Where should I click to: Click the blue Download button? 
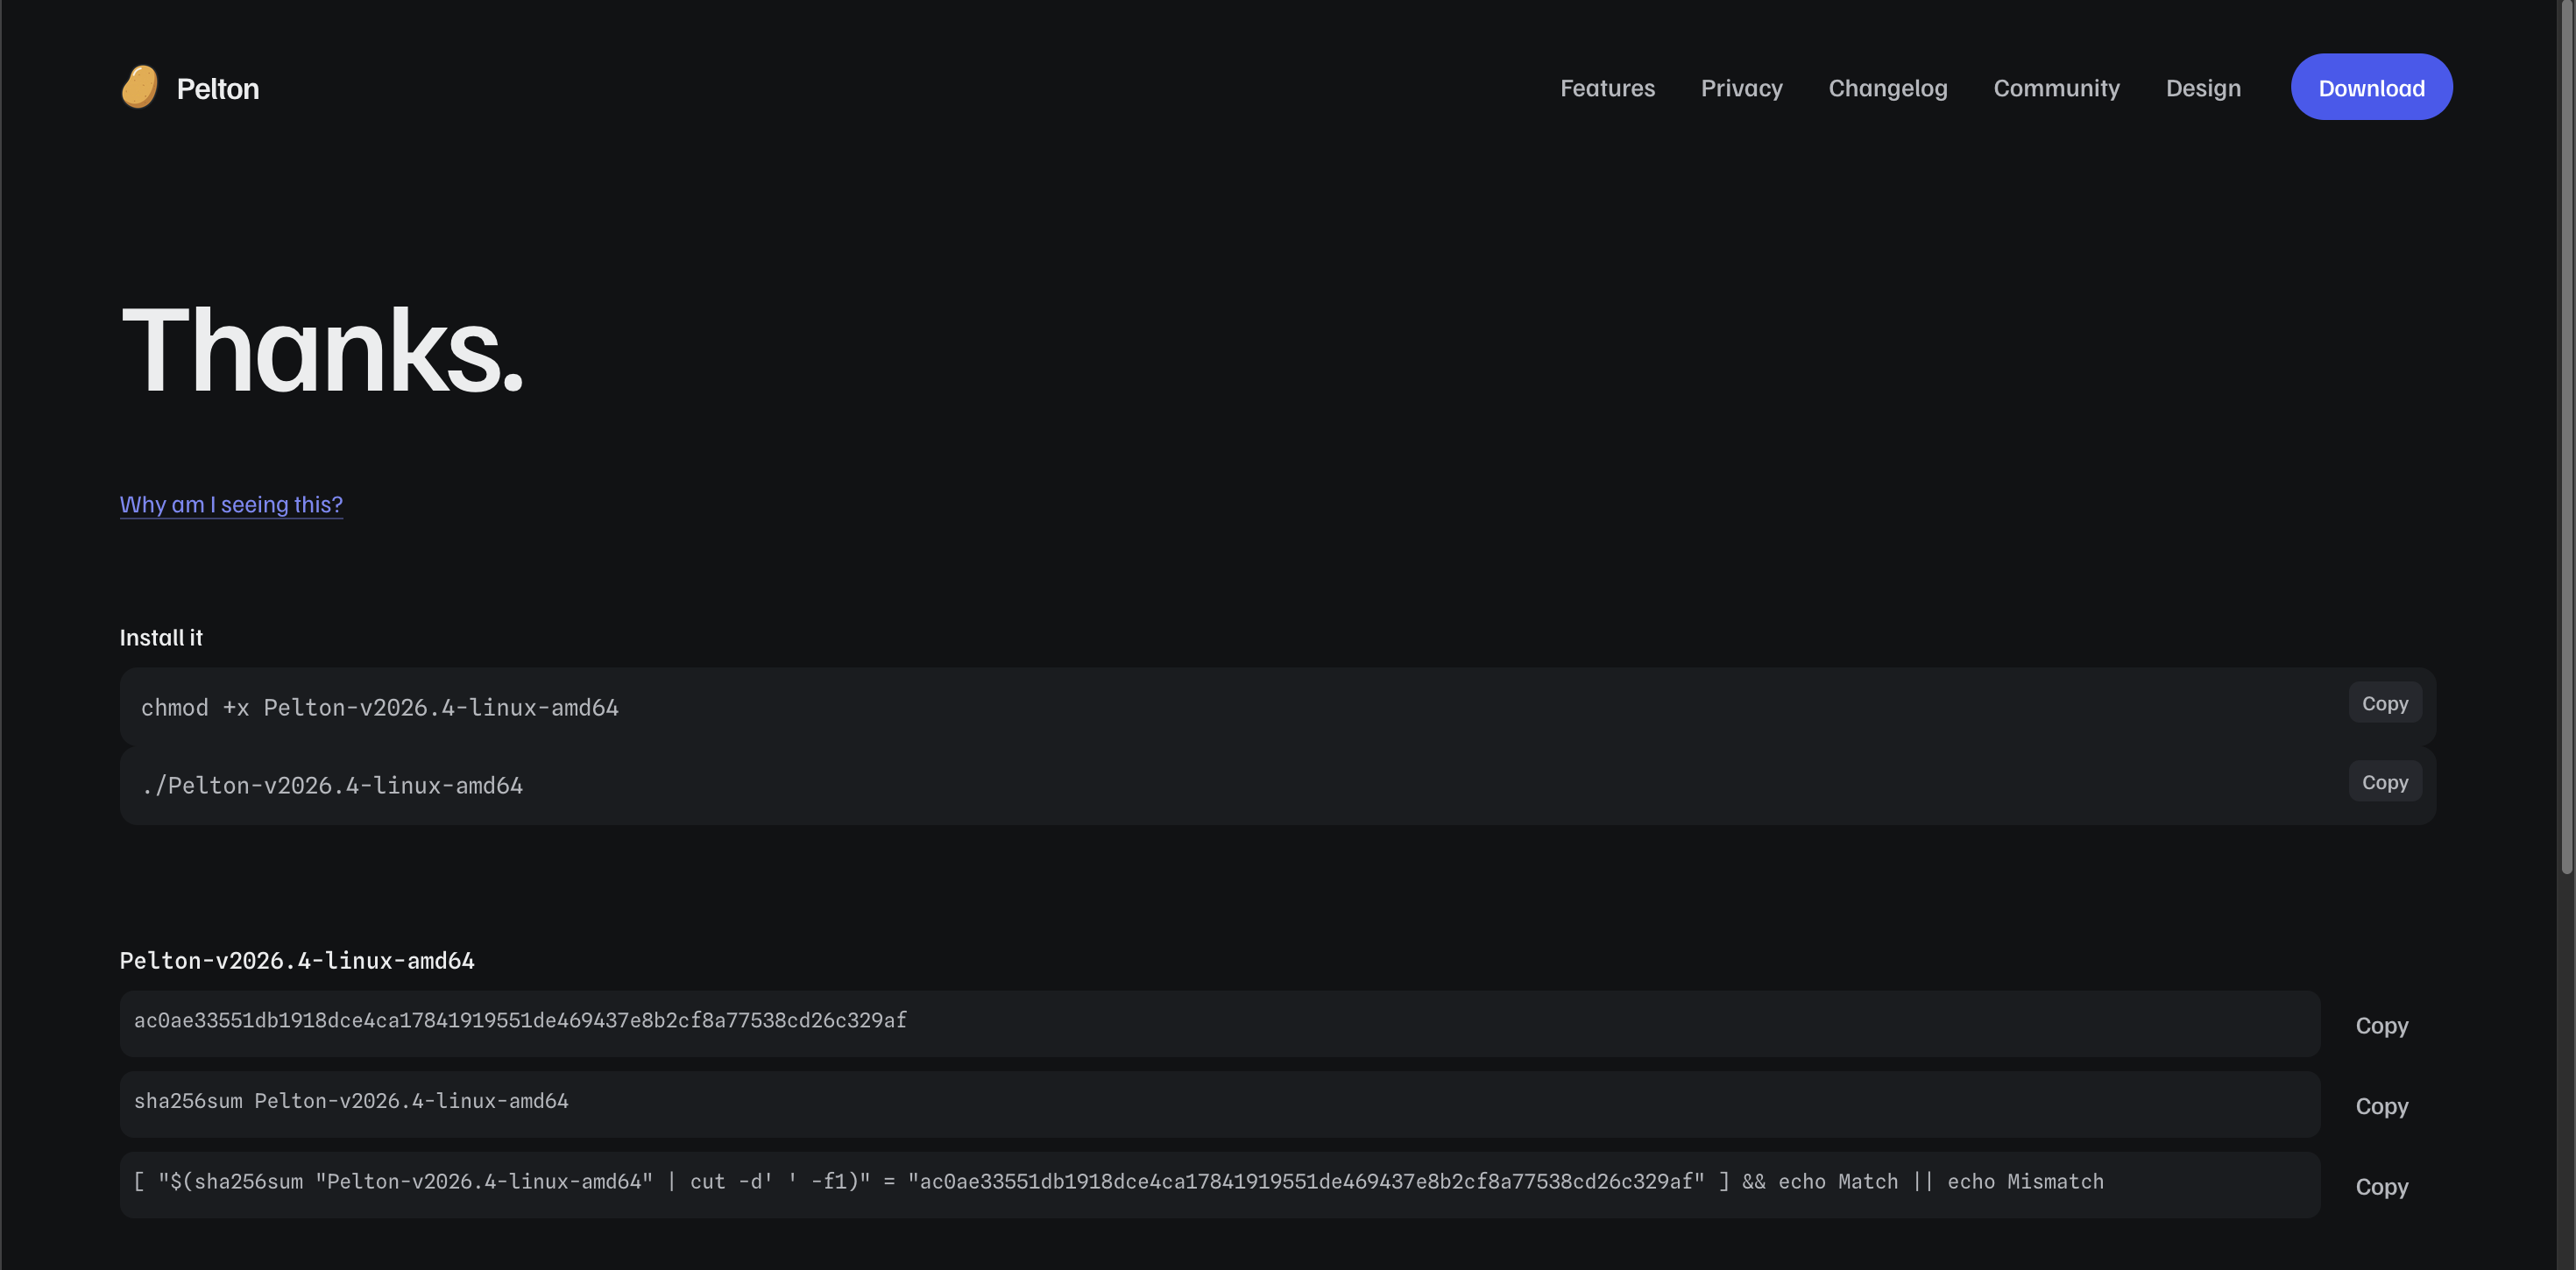point(2371,87)
